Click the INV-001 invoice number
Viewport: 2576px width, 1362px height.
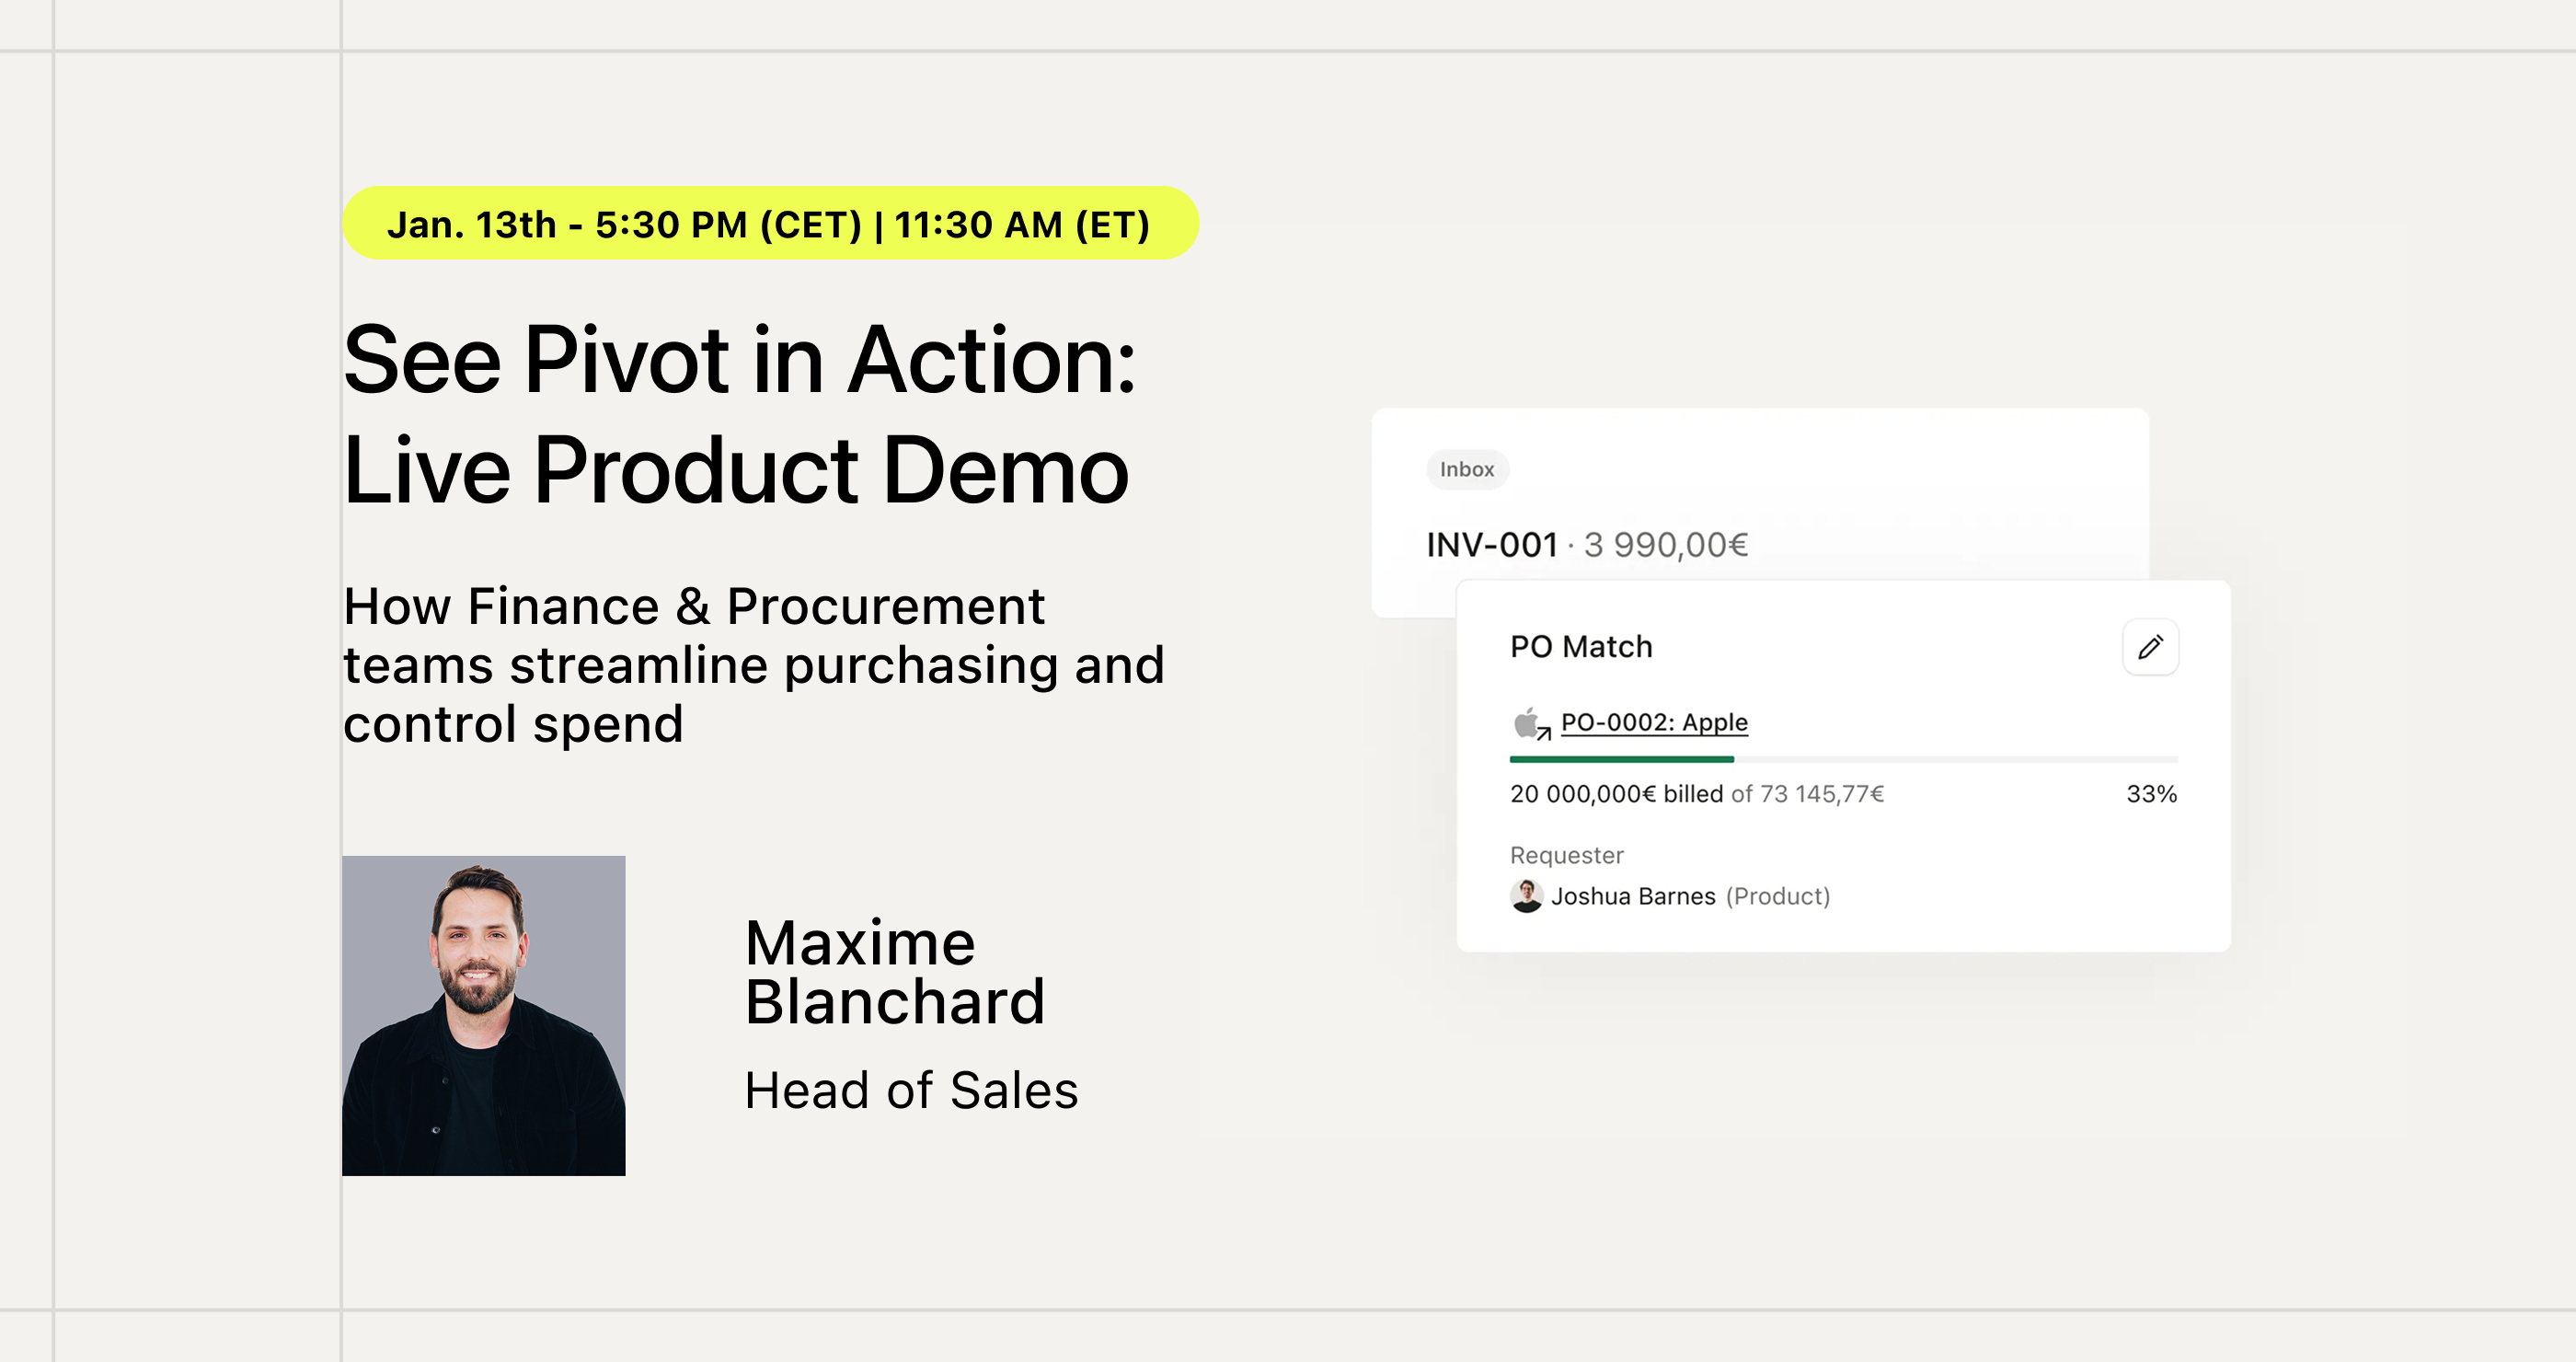1492,545
